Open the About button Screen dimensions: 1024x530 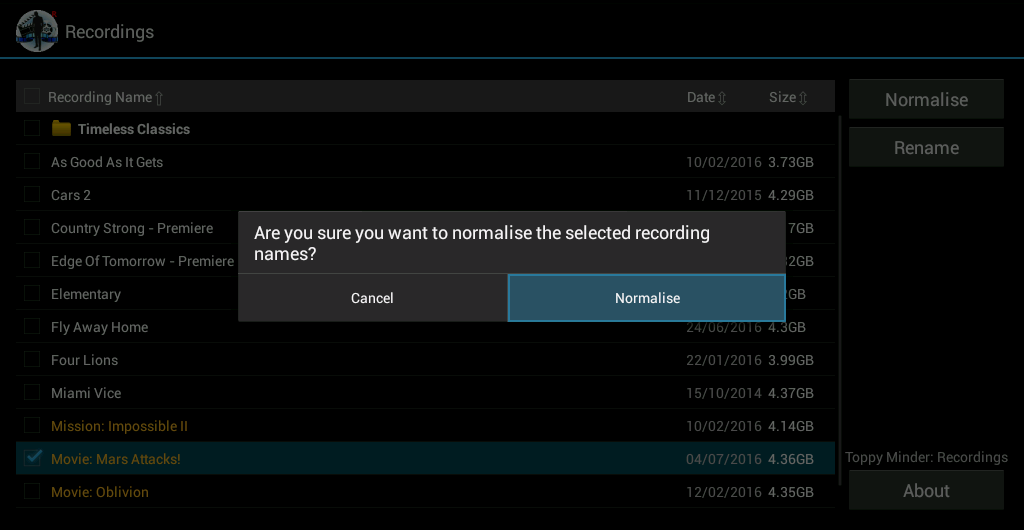point(926,491)
